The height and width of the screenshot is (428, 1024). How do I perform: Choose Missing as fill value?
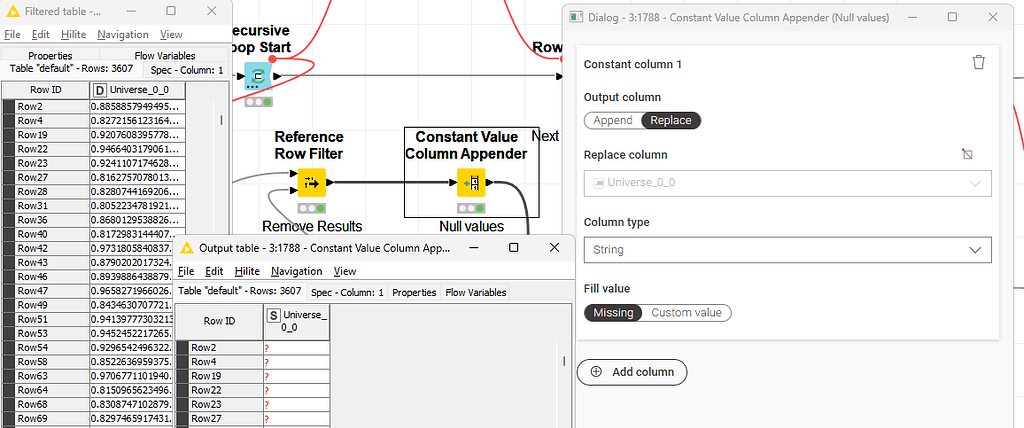coord(613,313)
